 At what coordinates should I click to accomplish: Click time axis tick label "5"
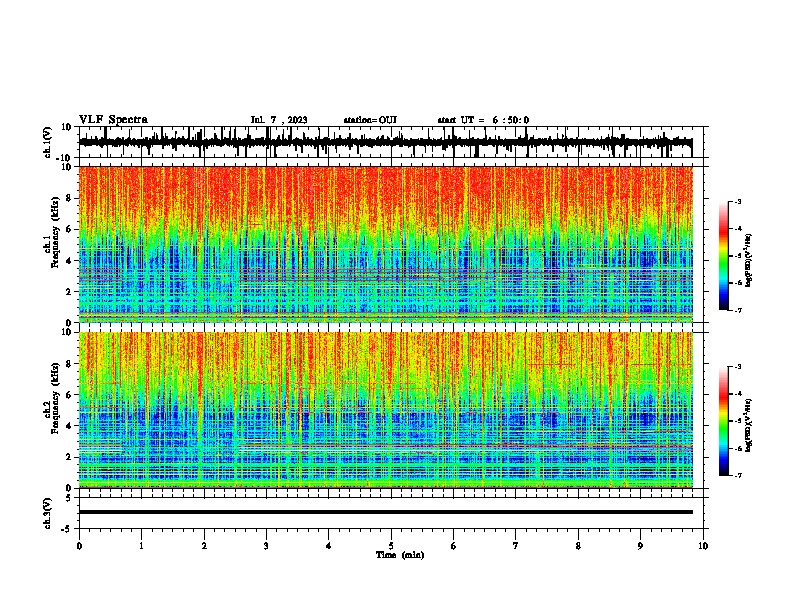click(x=391, y=546)
